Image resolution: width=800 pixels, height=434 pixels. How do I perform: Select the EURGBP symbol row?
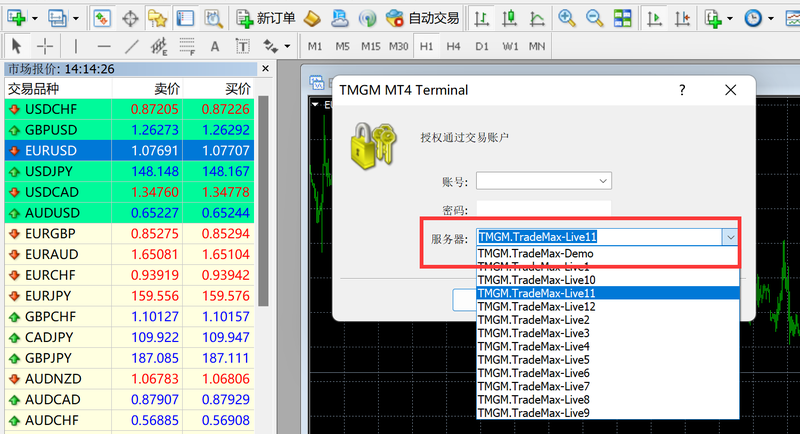click(130, 234)
